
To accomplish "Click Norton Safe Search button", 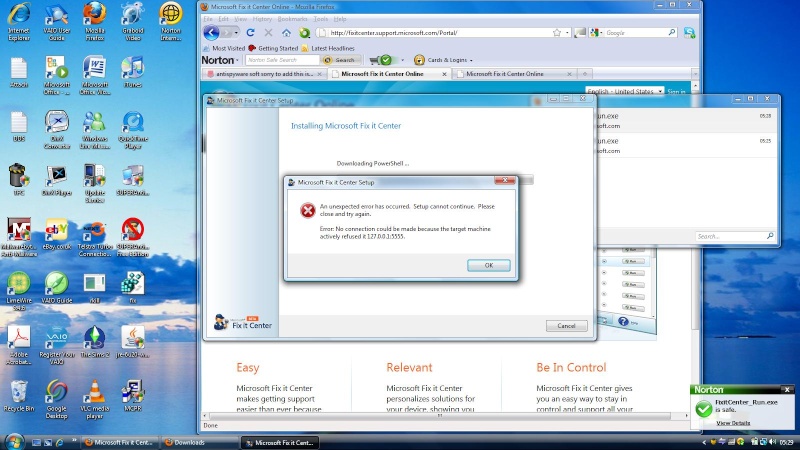I will point(340,60).
